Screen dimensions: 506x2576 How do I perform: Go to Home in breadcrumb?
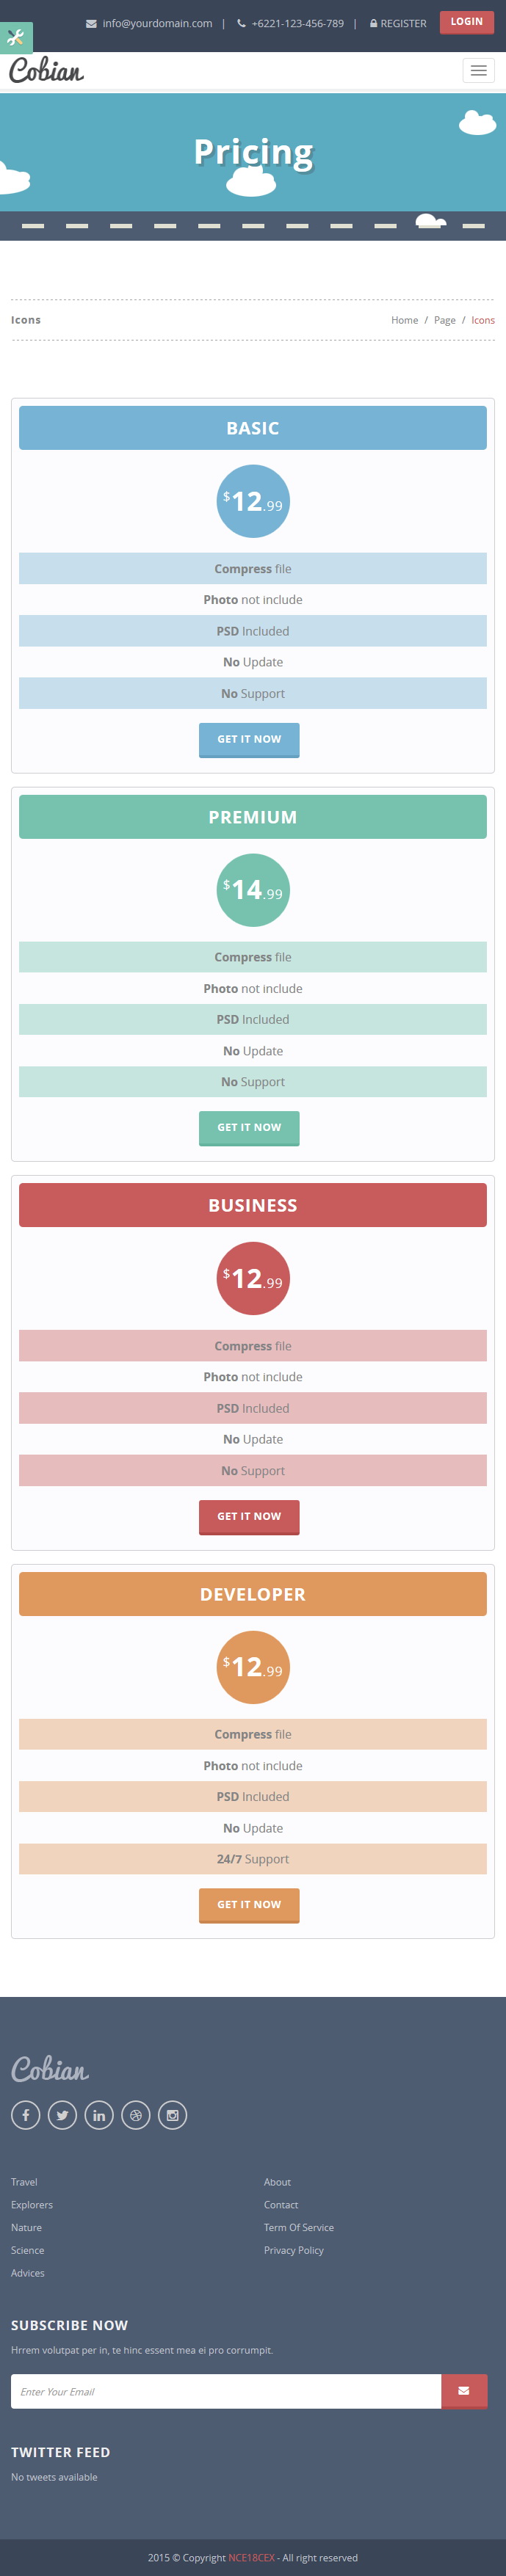(x=404, y=320)
